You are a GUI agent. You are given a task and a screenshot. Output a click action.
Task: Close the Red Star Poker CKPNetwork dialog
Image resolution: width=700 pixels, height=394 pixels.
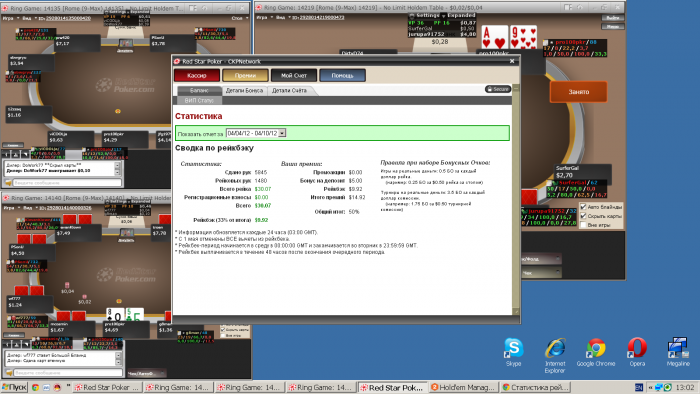[x=512, y=61]
